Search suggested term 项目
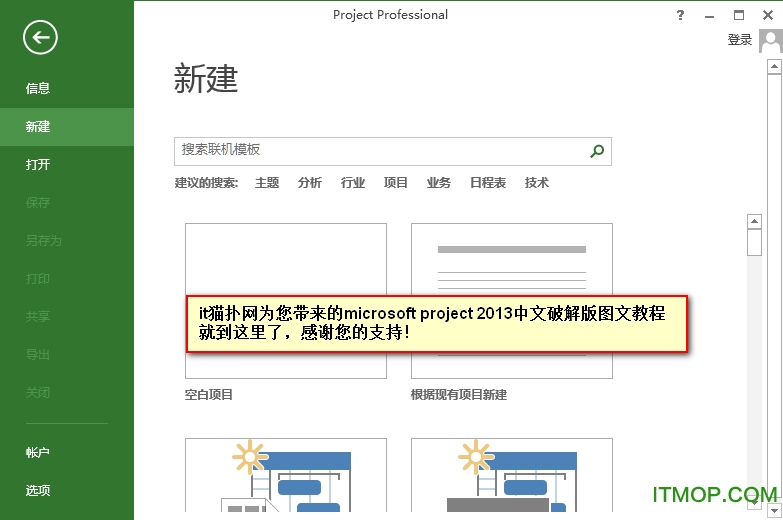Viewport: 783px width, 520px height. tap(395, 183)
